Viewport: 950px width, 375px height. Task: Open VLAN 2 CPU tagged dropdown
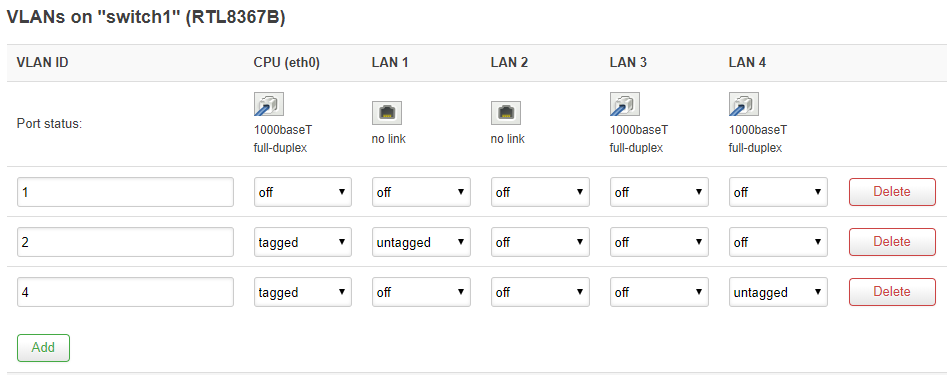point(302,242)
